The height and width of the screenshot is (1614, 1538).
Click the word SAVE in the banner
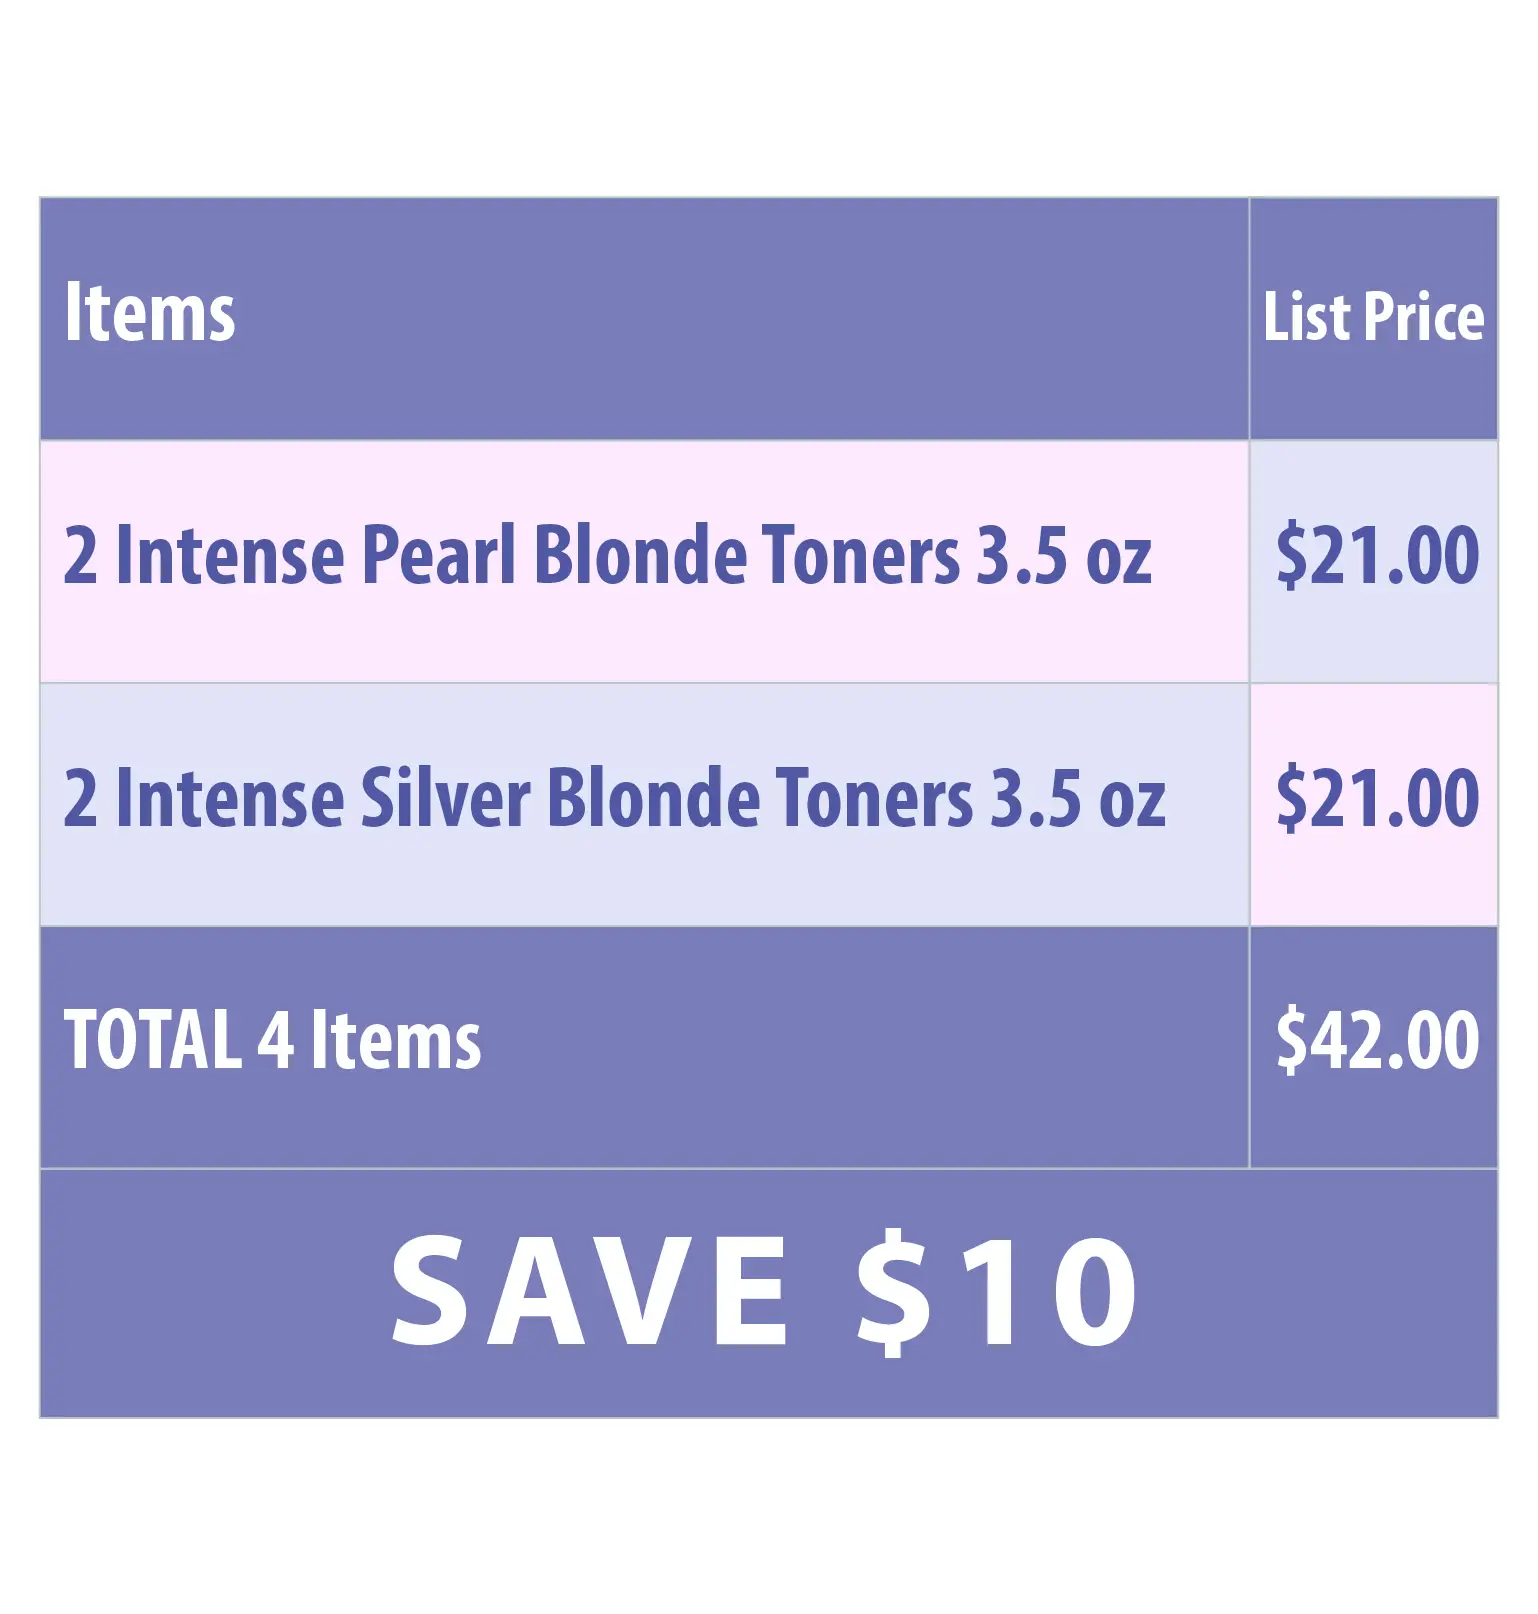point(590,1290)
